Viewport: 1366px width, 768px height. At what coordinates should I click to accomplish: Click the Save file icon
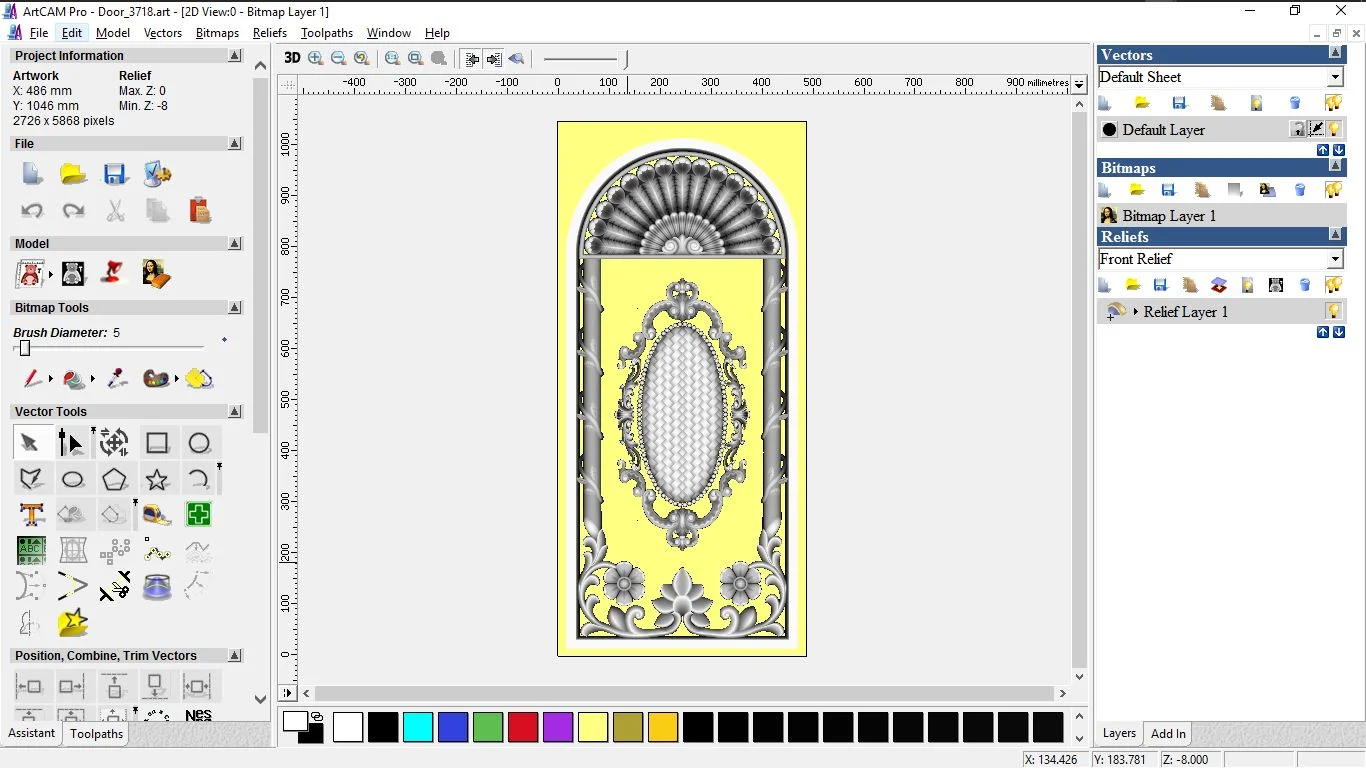115,174
